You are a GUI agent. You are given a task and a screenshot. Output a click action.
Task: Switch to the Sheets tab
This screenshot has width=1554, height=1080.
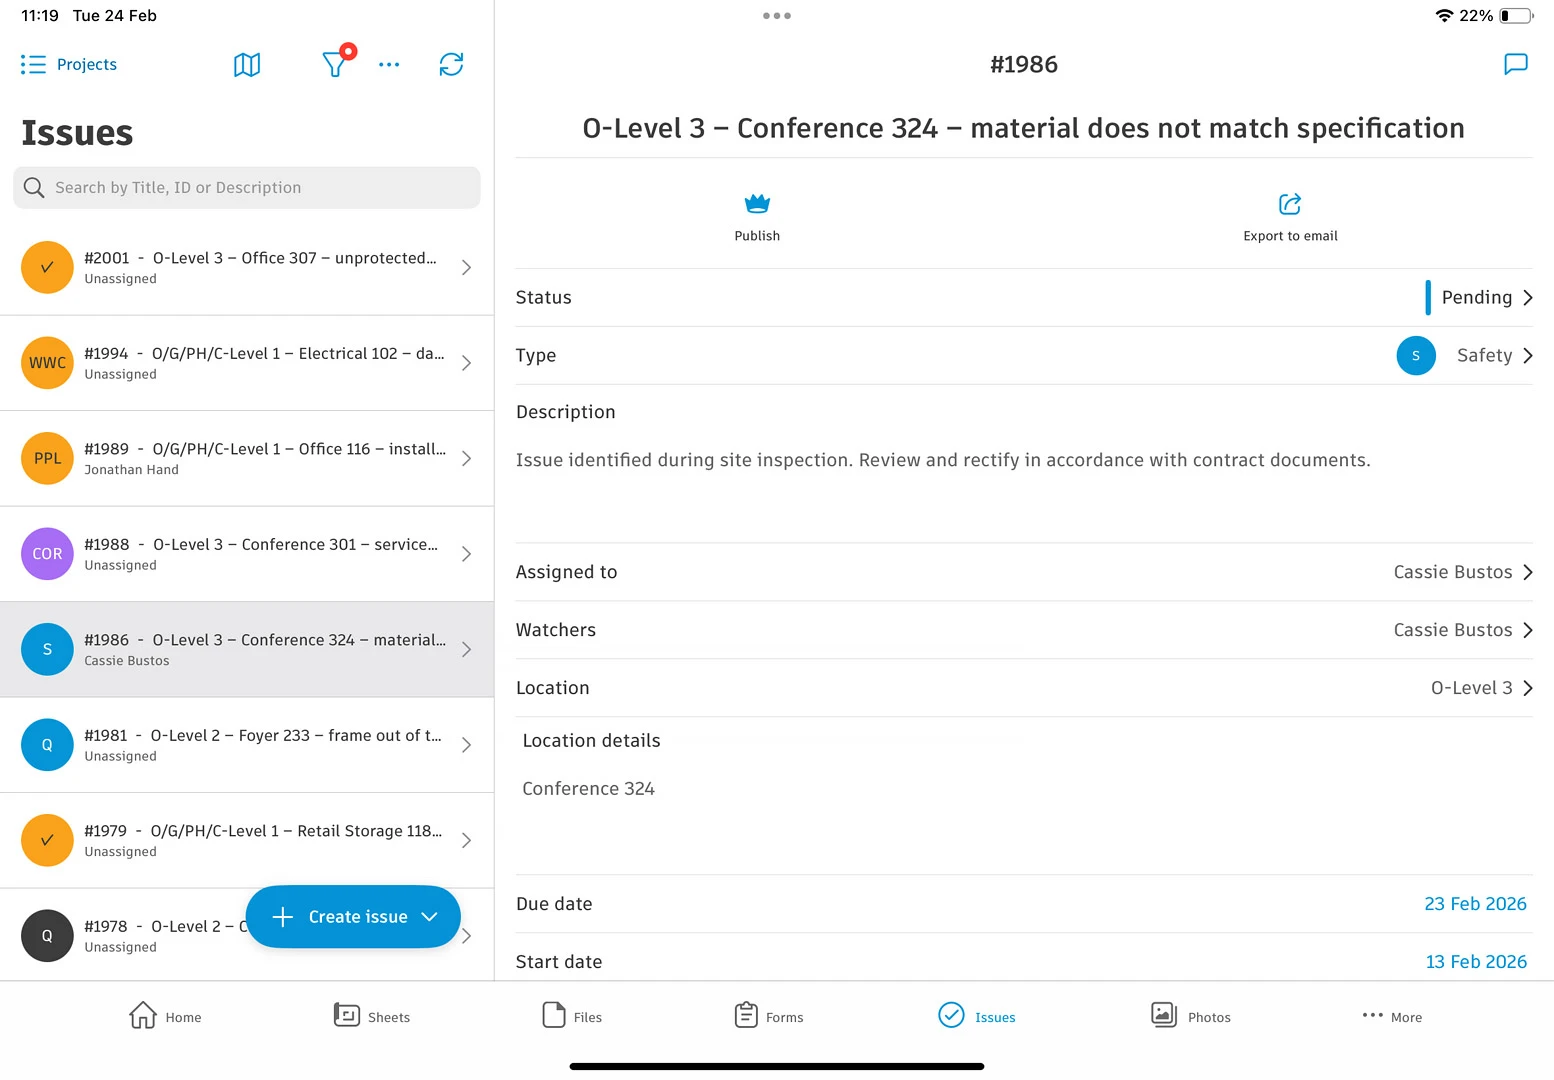(x=372, y=1016)
